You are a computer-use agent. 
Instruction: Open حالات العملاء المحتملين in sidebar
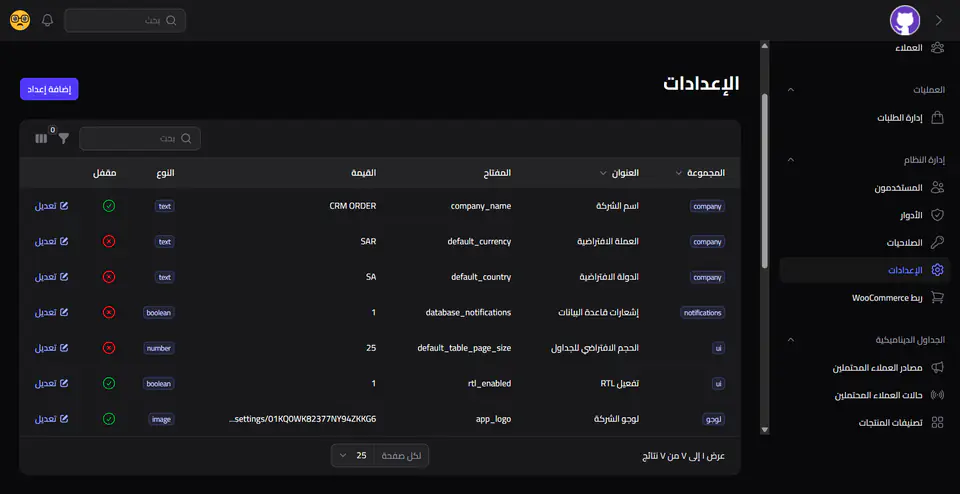click(x=879, y=395)
